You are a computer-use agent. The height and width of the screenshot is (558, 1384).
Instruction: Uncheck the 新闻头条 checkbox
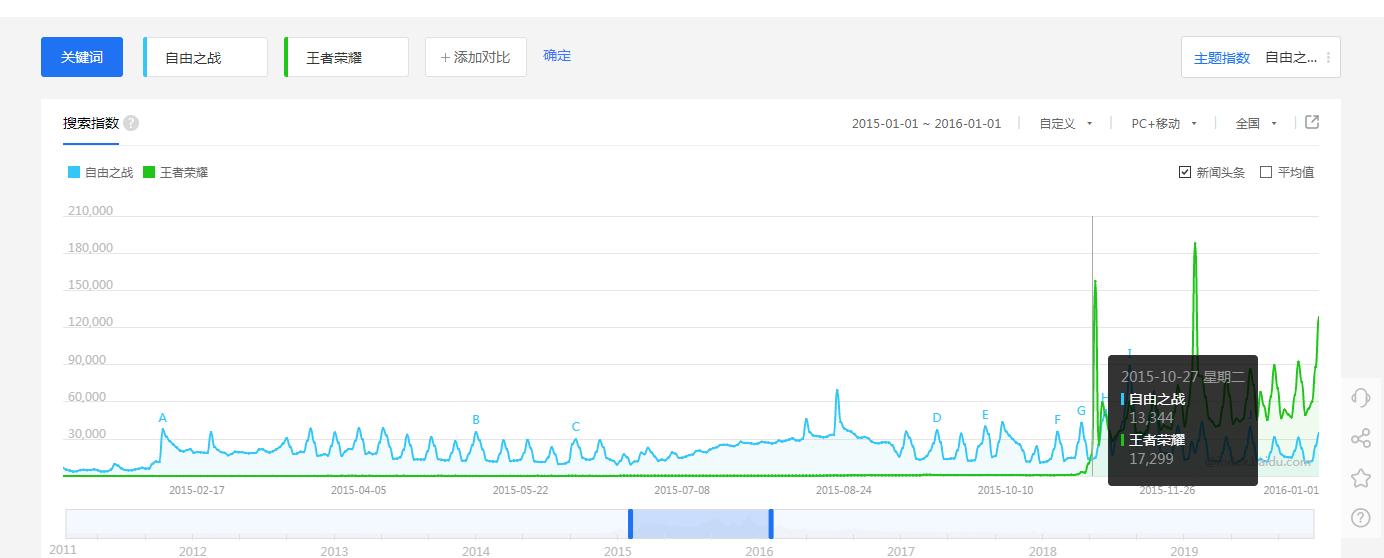tap(1185, 172)
